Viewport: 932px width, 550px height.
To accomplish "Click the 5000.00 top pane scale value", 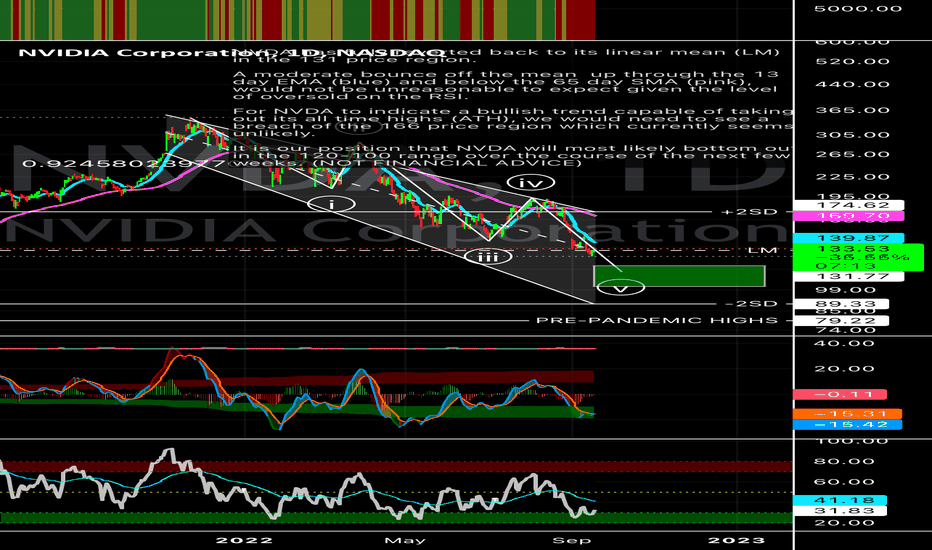I will coord(858,9).
